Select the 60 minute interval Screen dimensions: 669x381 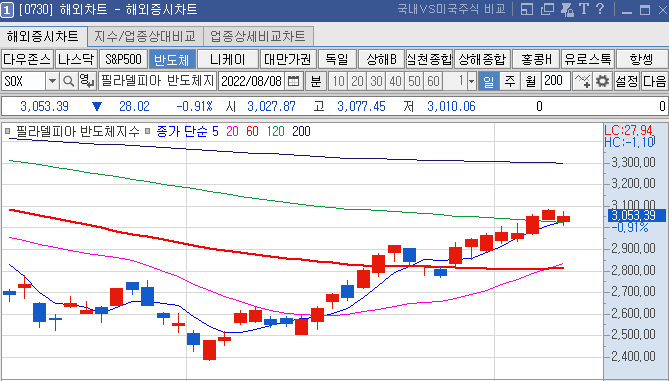[x=433, y=81]
